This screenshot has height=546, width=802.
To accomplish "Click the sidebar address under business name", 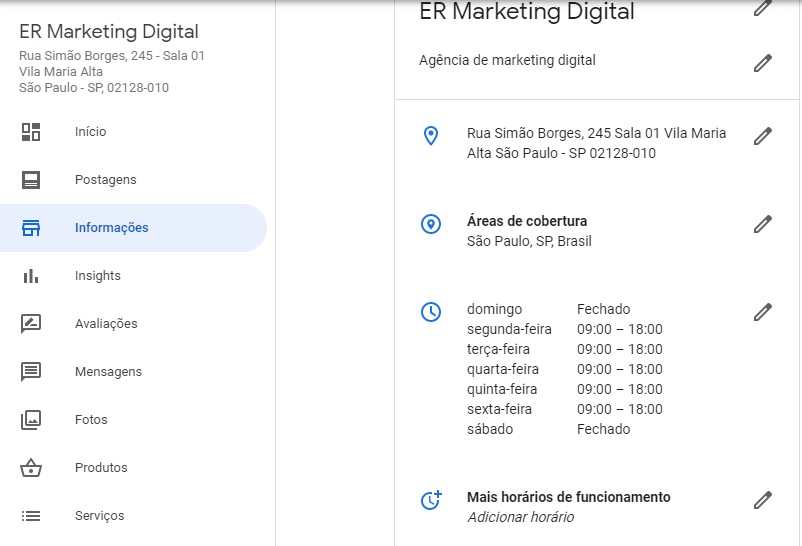I will (x=112, y=72).
